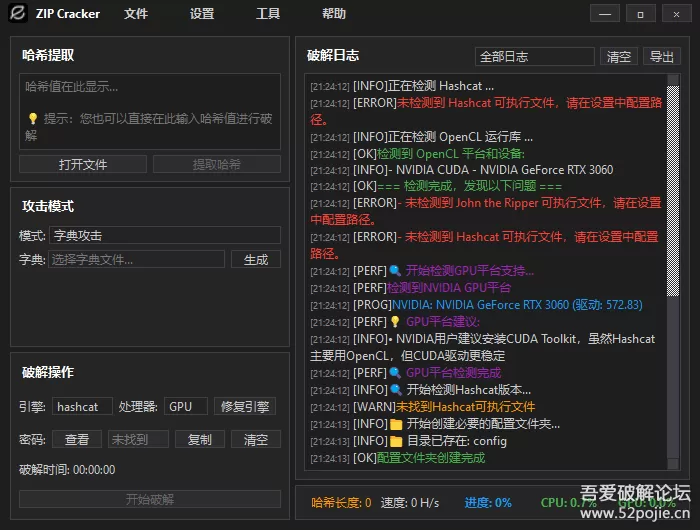The width and height of the screenshot is (700, 530).
Task: Click the hash value text area
Action: [150, 111]
